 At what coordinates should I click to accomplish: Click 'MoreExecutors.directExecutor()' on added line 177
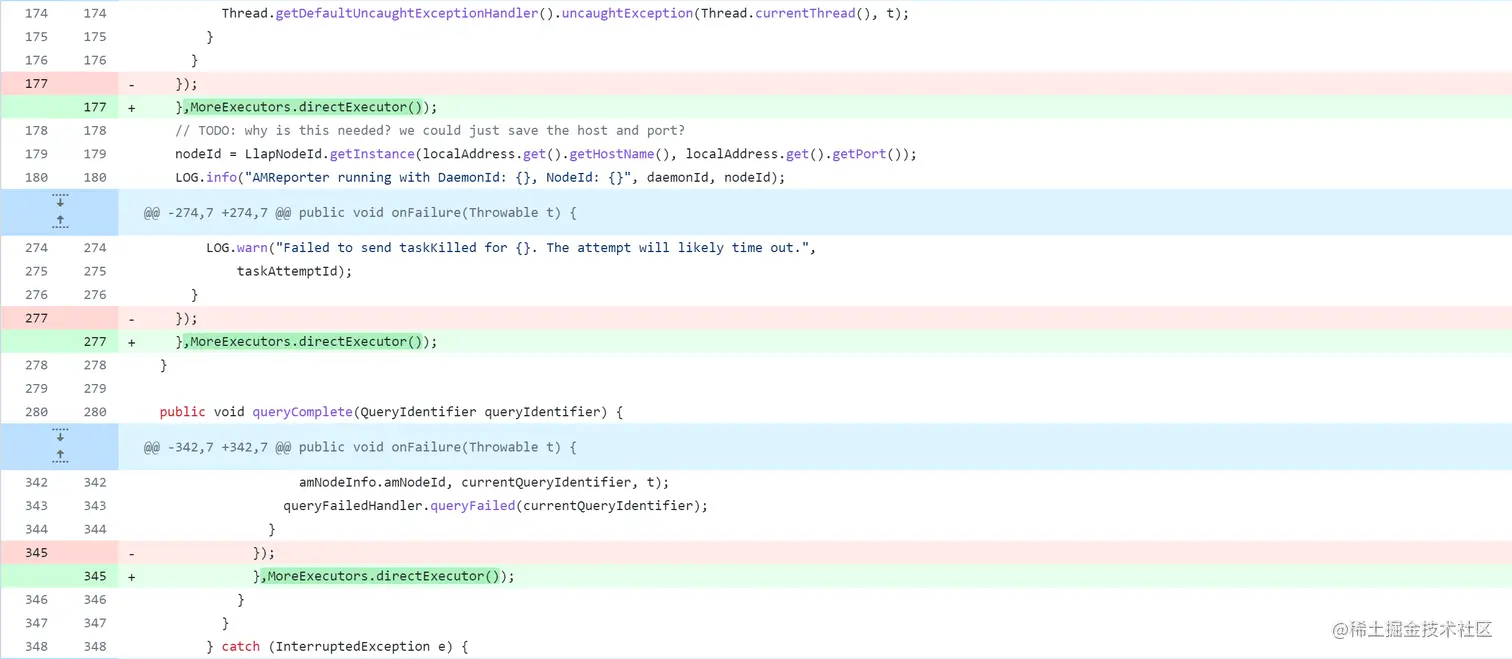(307, 107)
